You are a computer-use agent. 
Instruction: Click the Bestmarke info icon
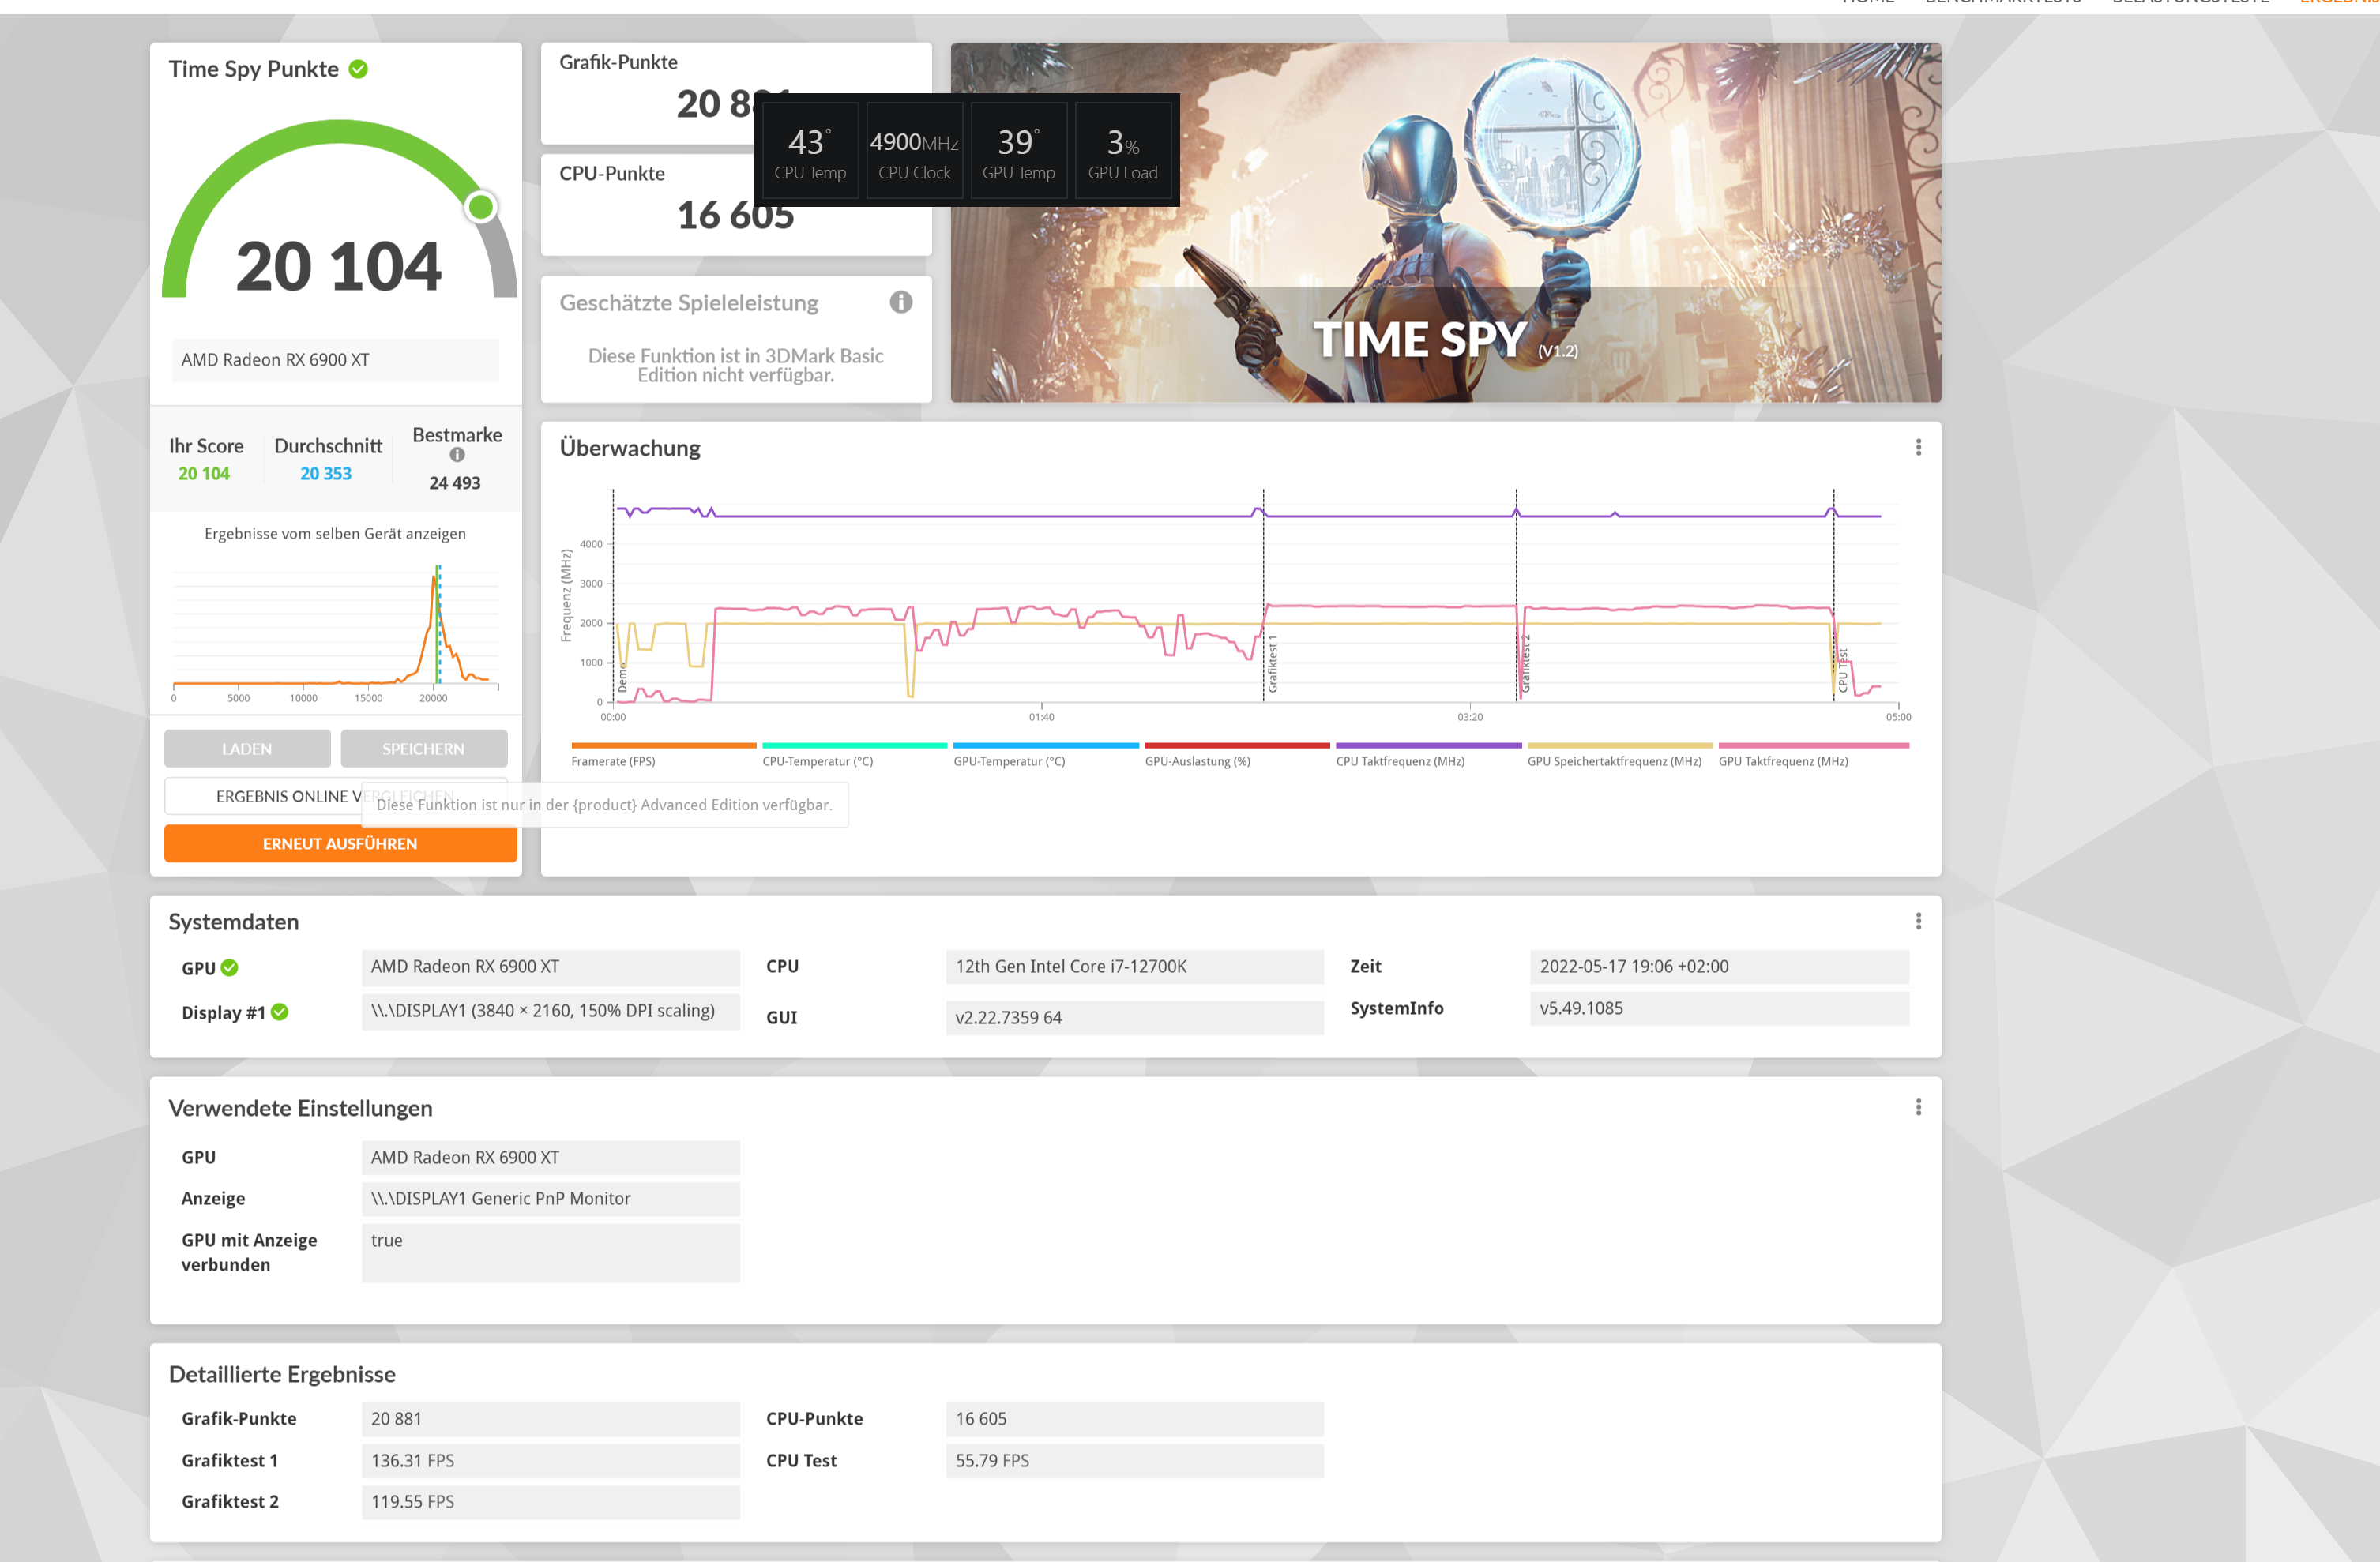pyautogui.click(x=457, y=455)
